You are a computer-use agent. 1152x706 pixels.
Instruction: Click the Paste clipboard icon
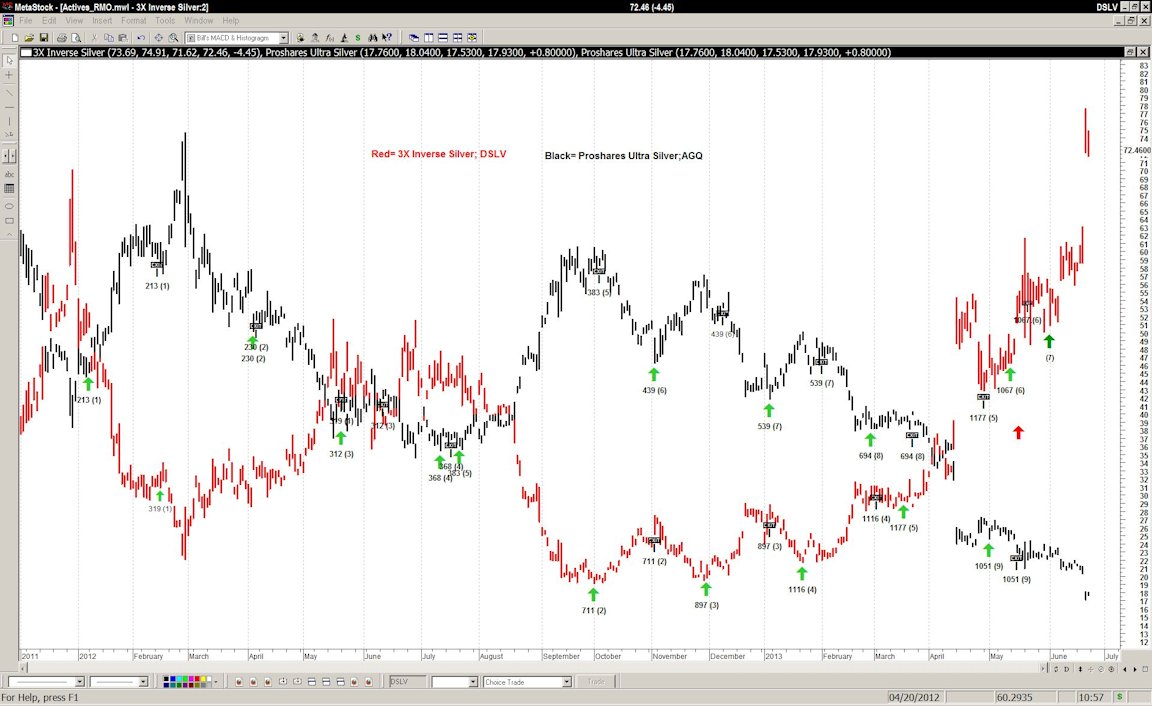click(x=123, y=37)
